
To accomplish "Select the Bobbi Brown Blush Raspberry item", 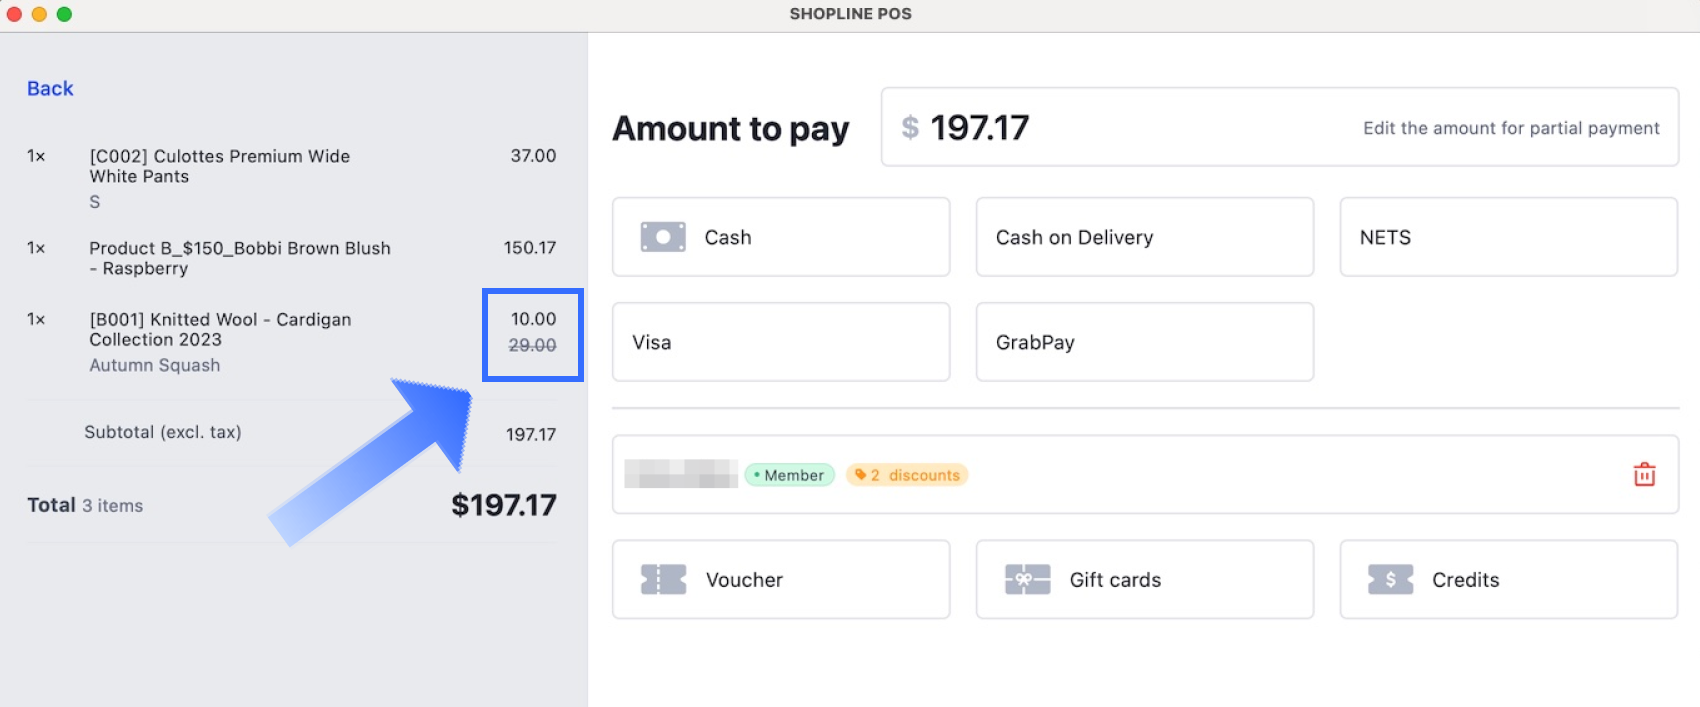I will pos(240,258).
